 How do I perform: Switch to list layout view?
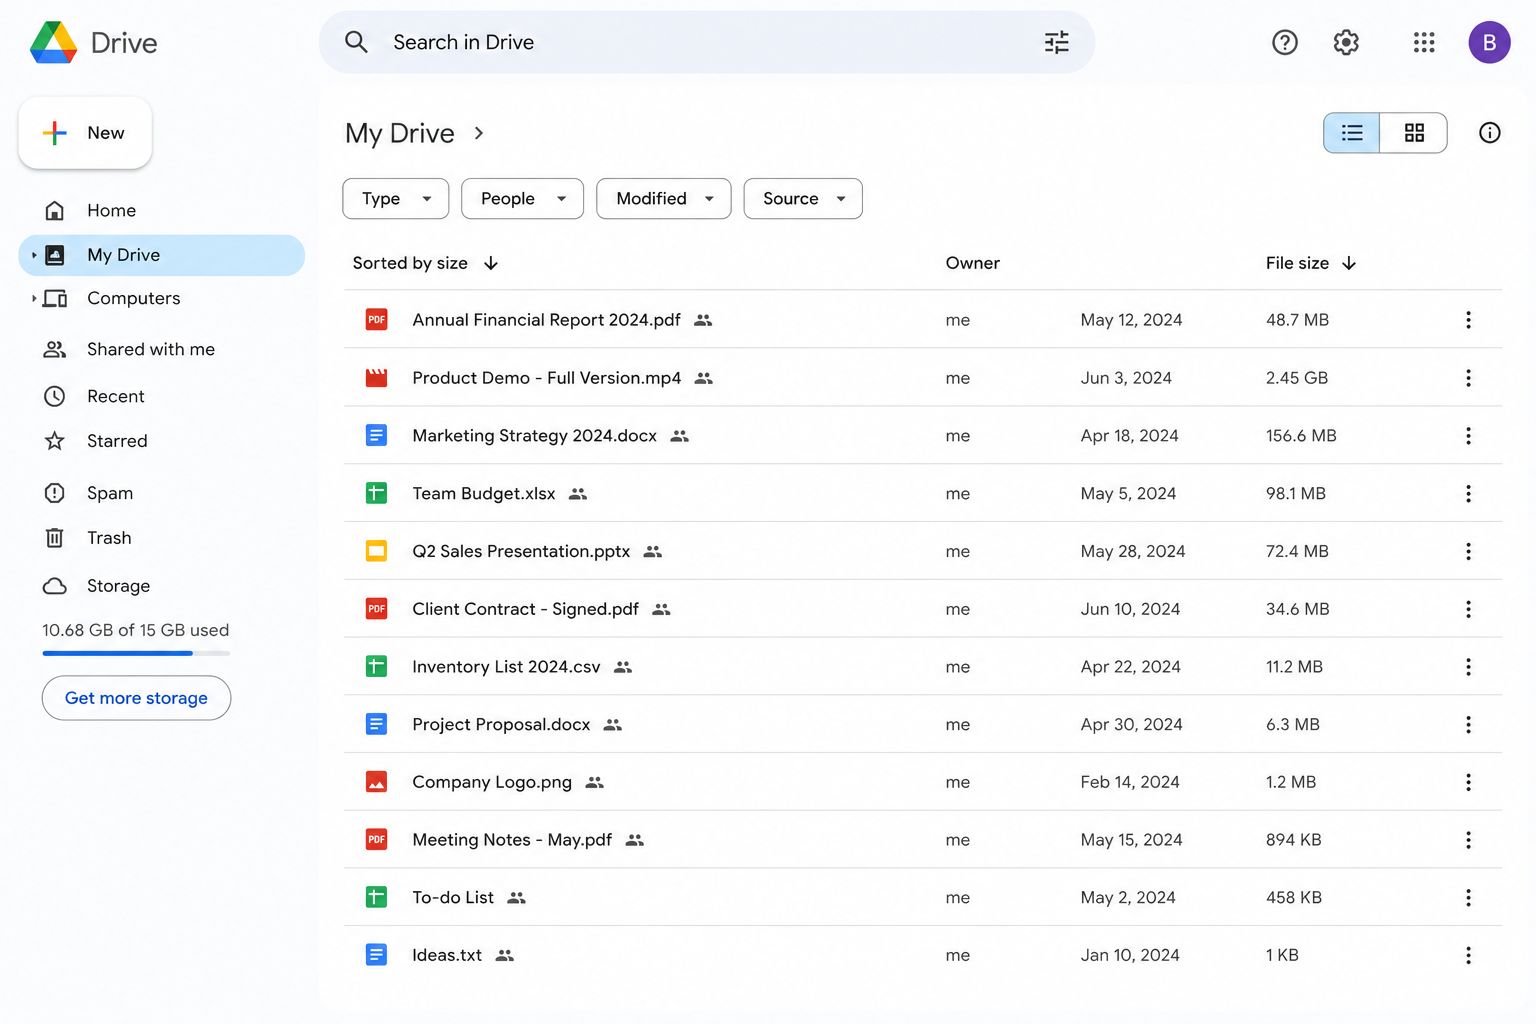1352,133
